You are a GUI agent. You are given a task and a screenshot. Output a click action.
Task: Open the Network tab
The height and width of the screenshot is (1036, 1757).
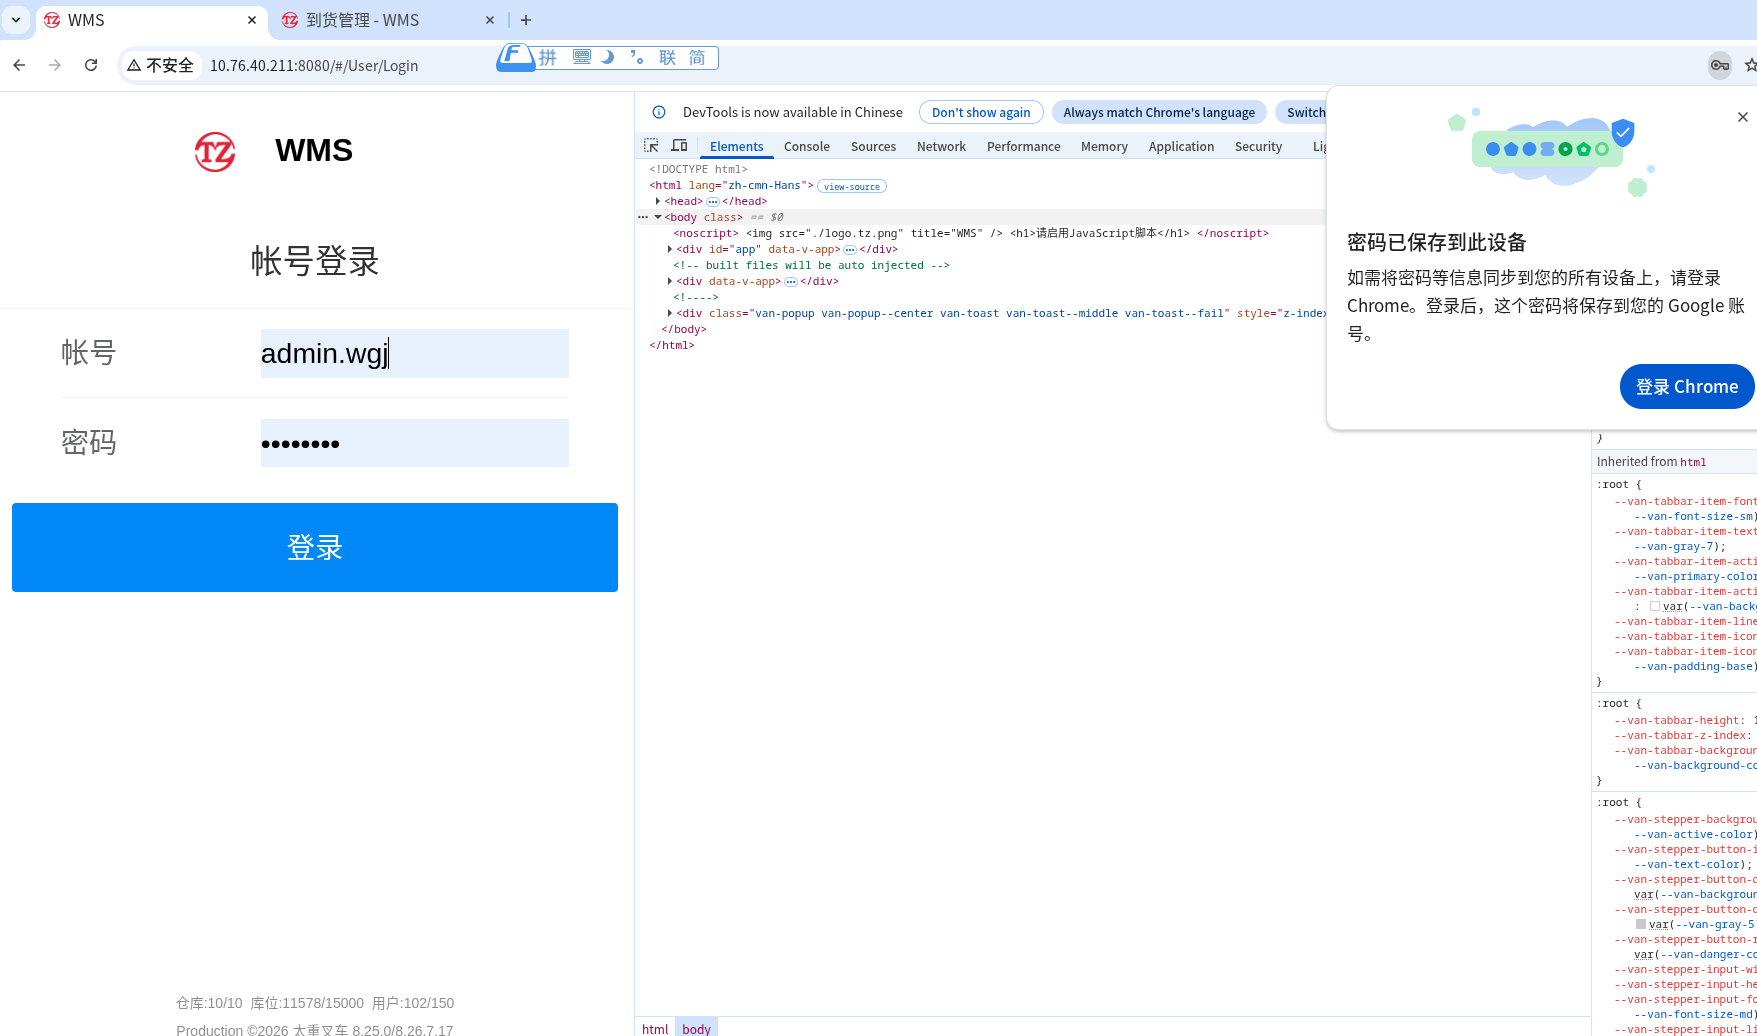click(941, 146)
